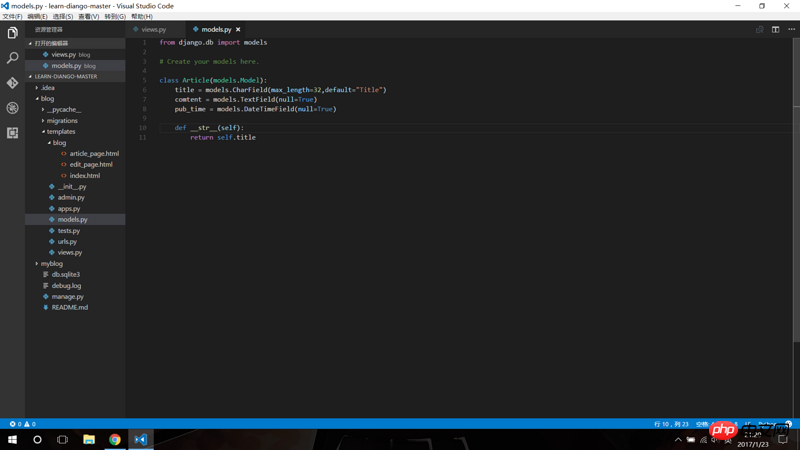The image size is (800, 450).
Task: Open the 查看(V) menu
Action: click(89, 16)
